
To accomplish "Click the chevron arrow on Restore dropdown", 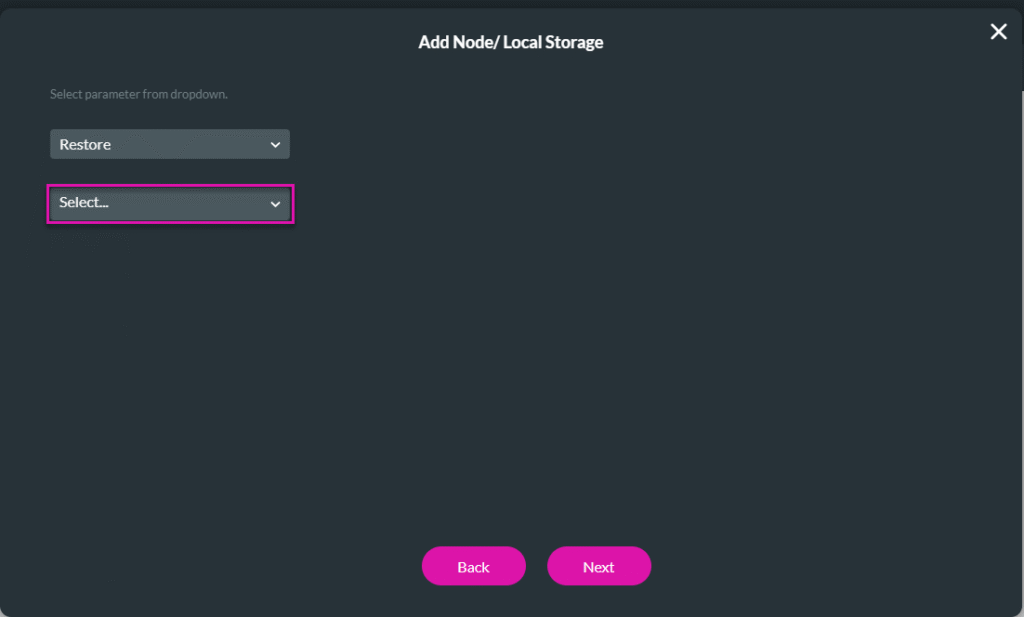I will [x=275, y=145].
